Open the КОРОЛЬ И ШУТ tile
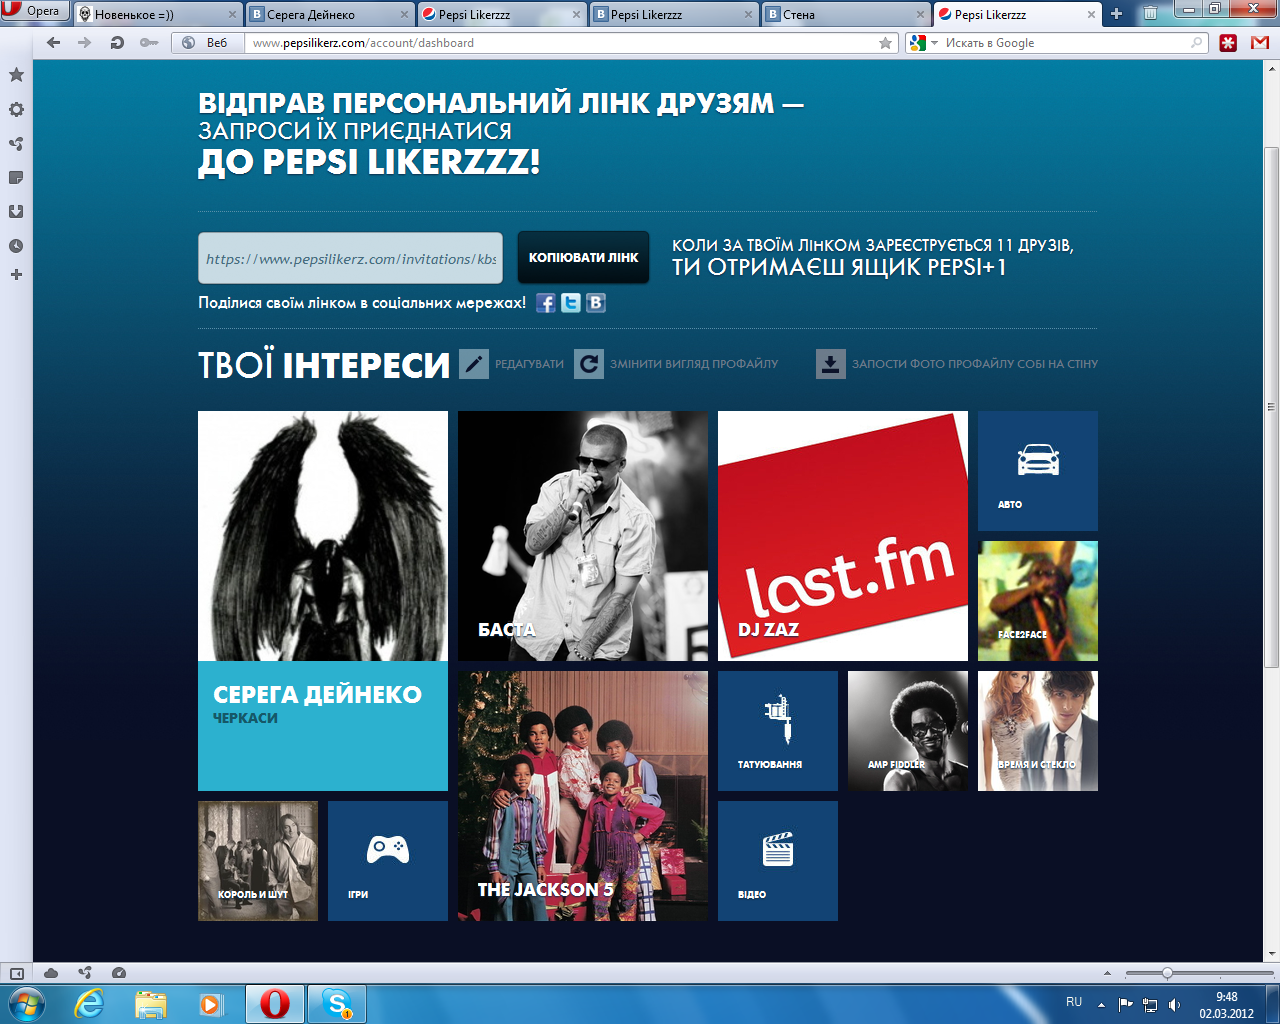1280x1024 pixels. point(258,861)
